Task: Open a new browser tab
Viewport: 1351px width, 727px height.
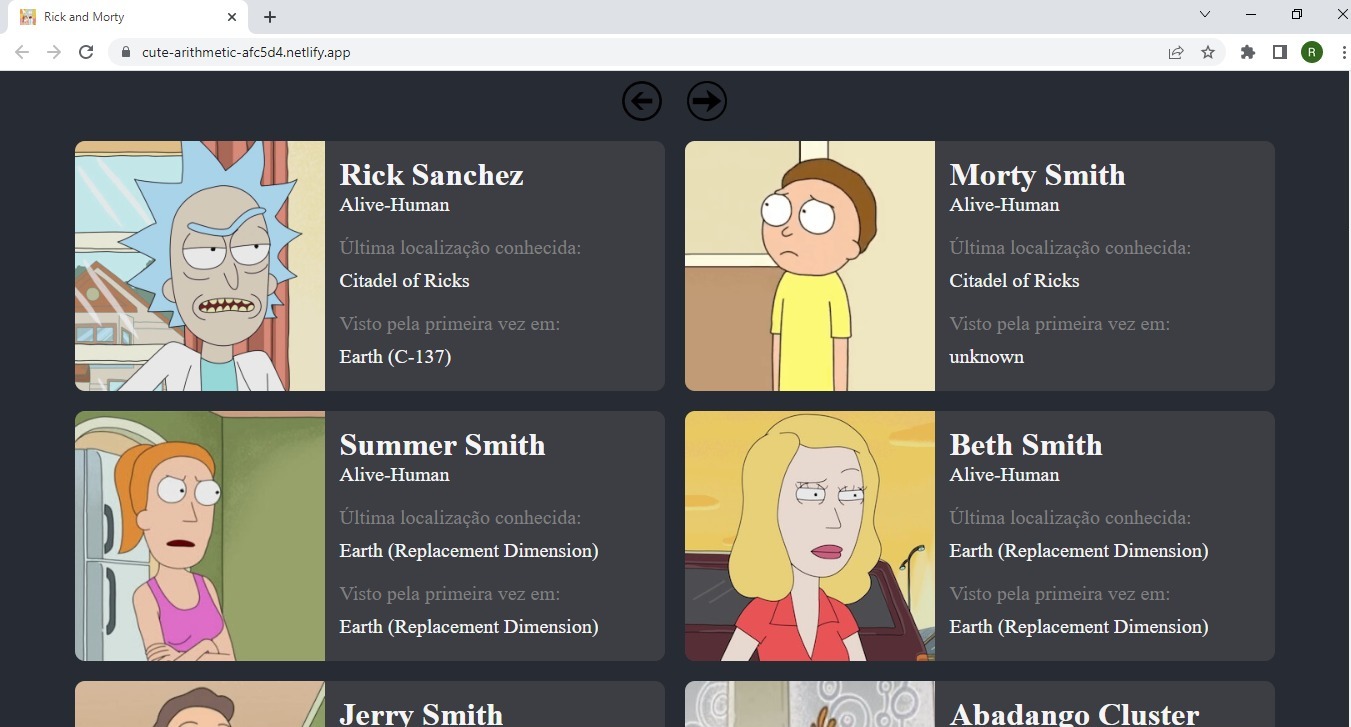Action: (268, 16)
